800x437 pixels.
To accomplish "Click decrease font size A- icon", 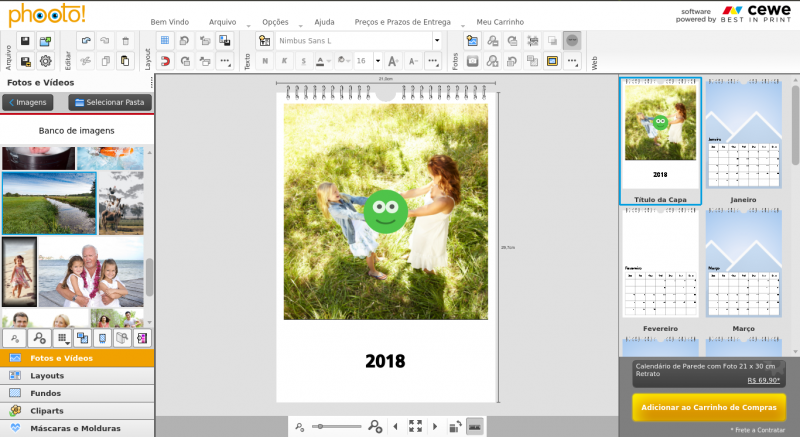I will pyautogui.click(x=413, y=61).
